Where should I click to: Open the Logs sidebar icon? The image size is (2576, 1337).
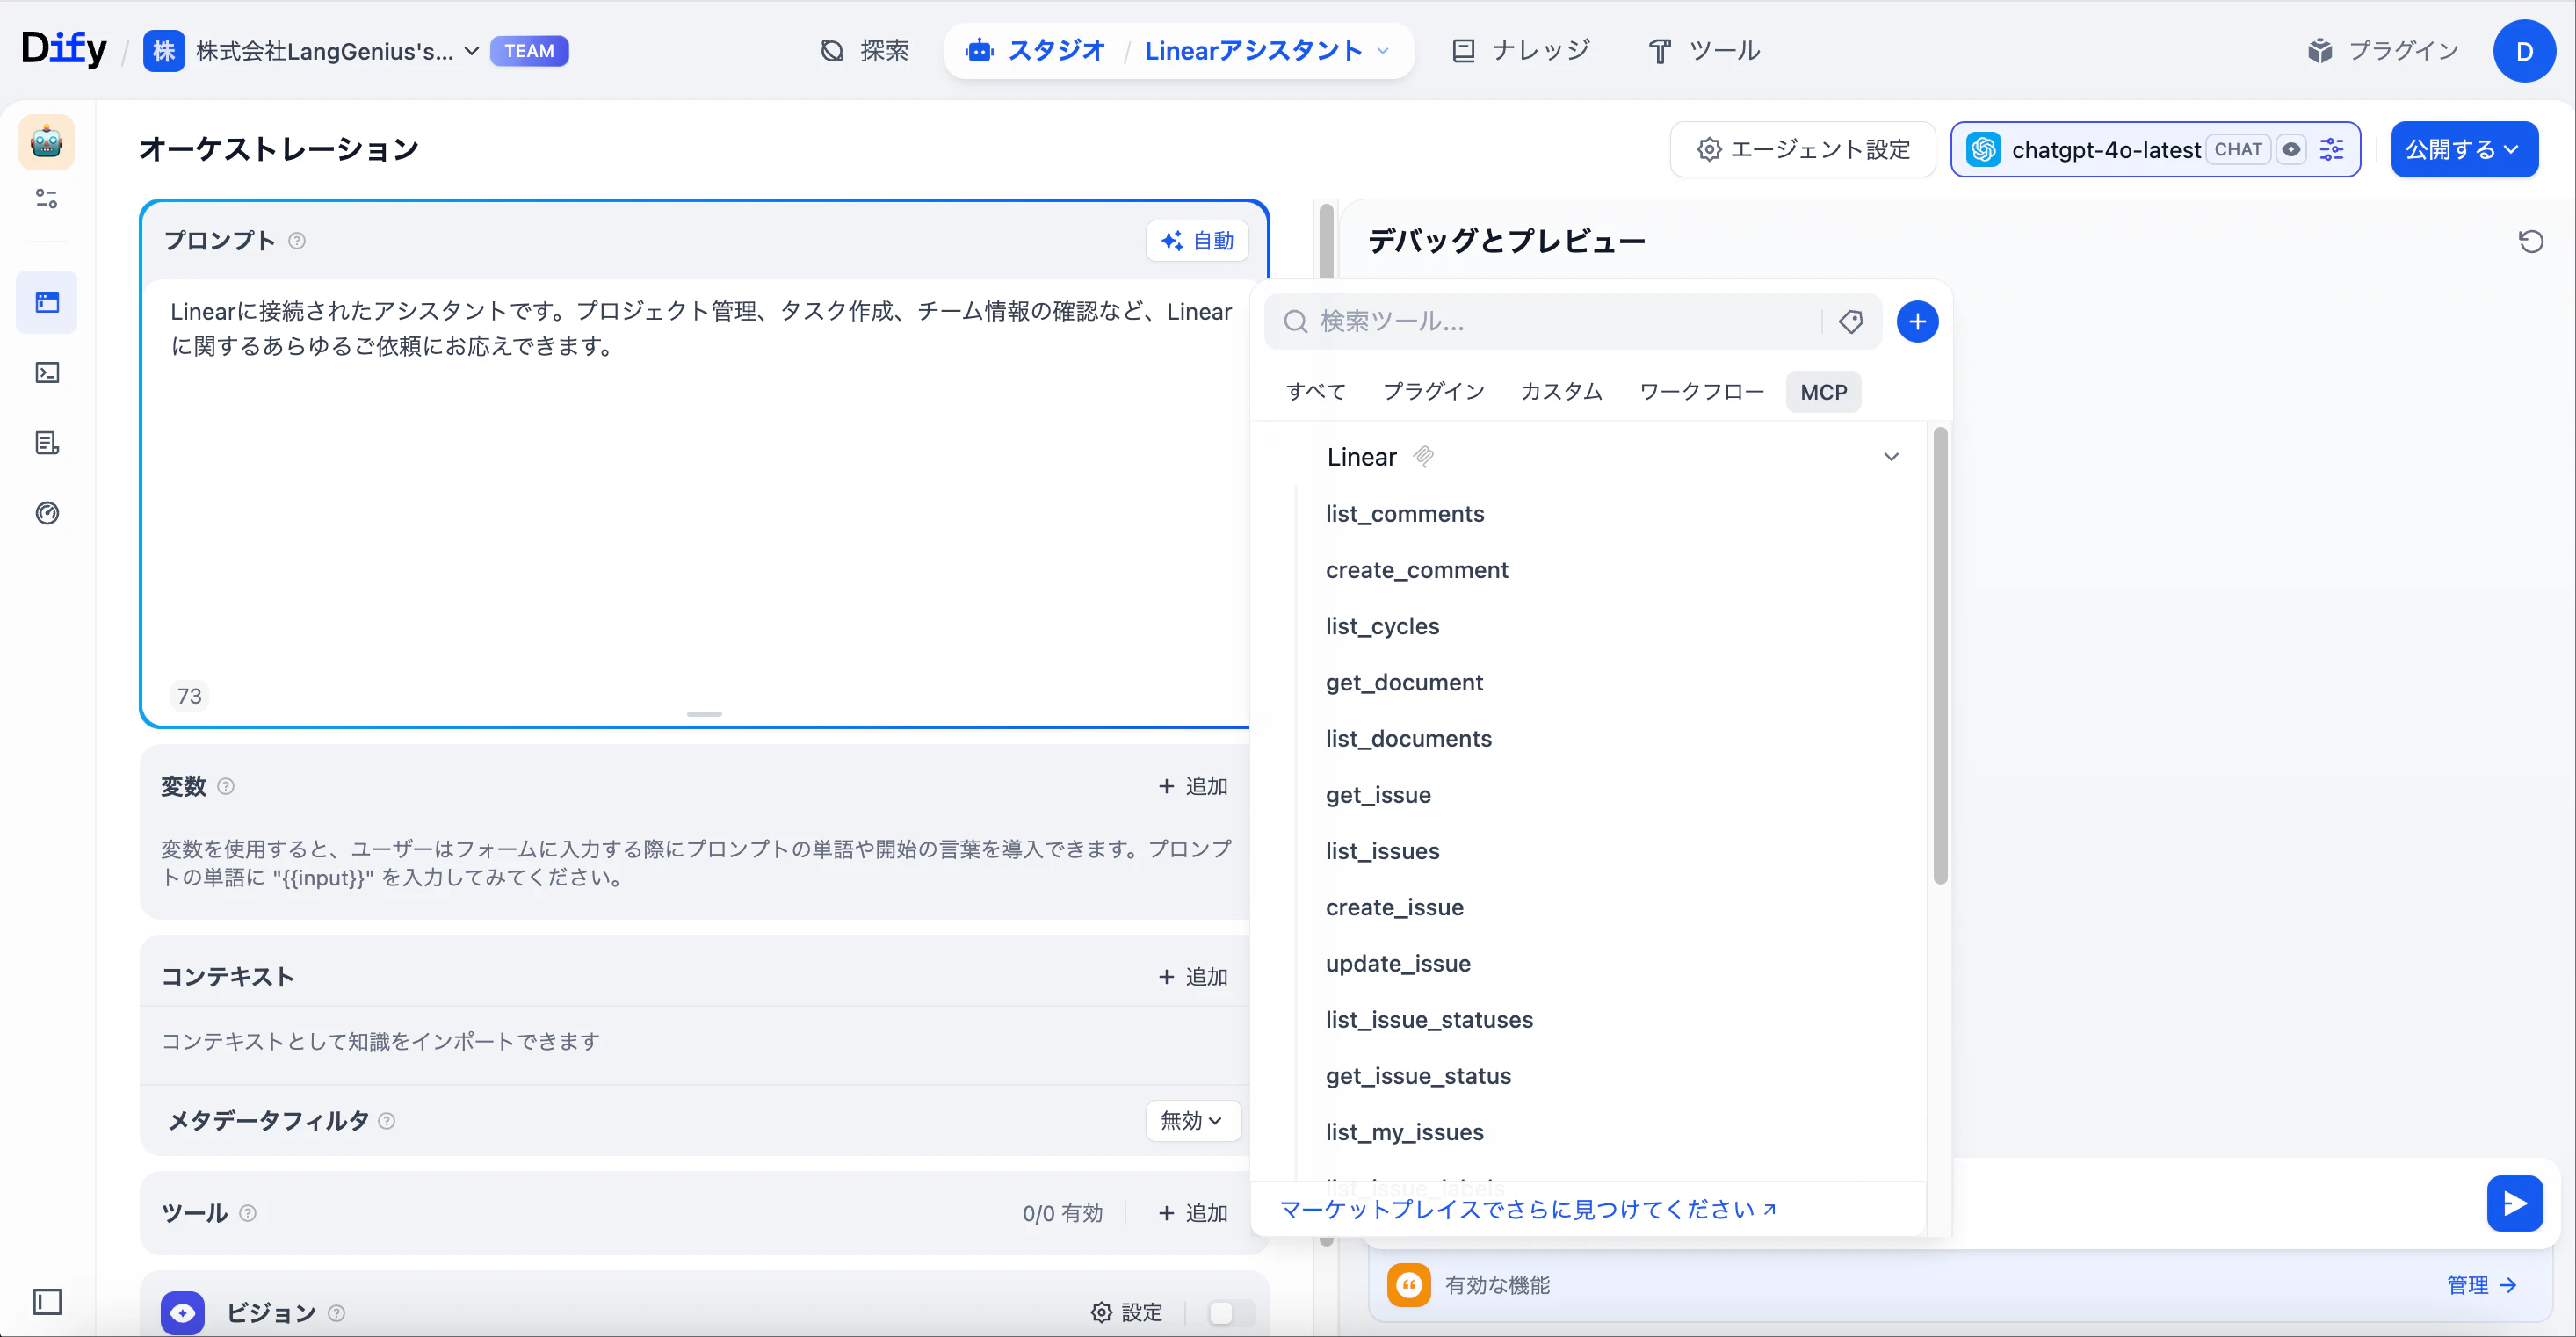47,443
